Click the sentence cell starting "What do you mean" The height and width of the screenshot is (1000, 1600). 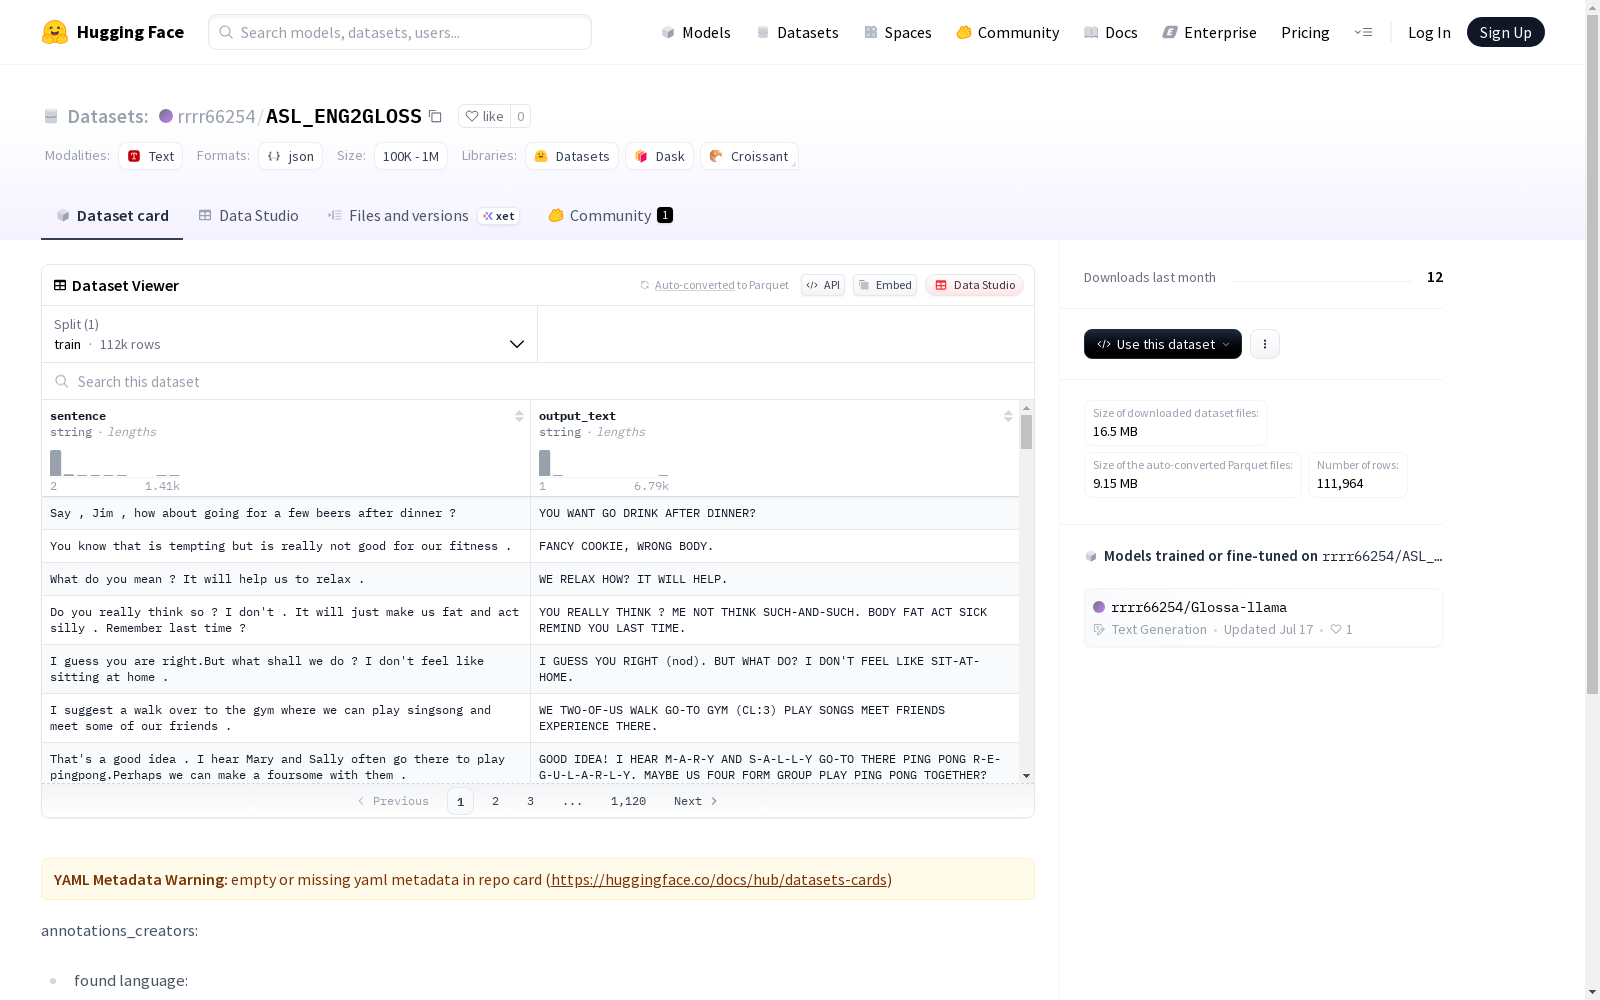click(x=286, y=579)
